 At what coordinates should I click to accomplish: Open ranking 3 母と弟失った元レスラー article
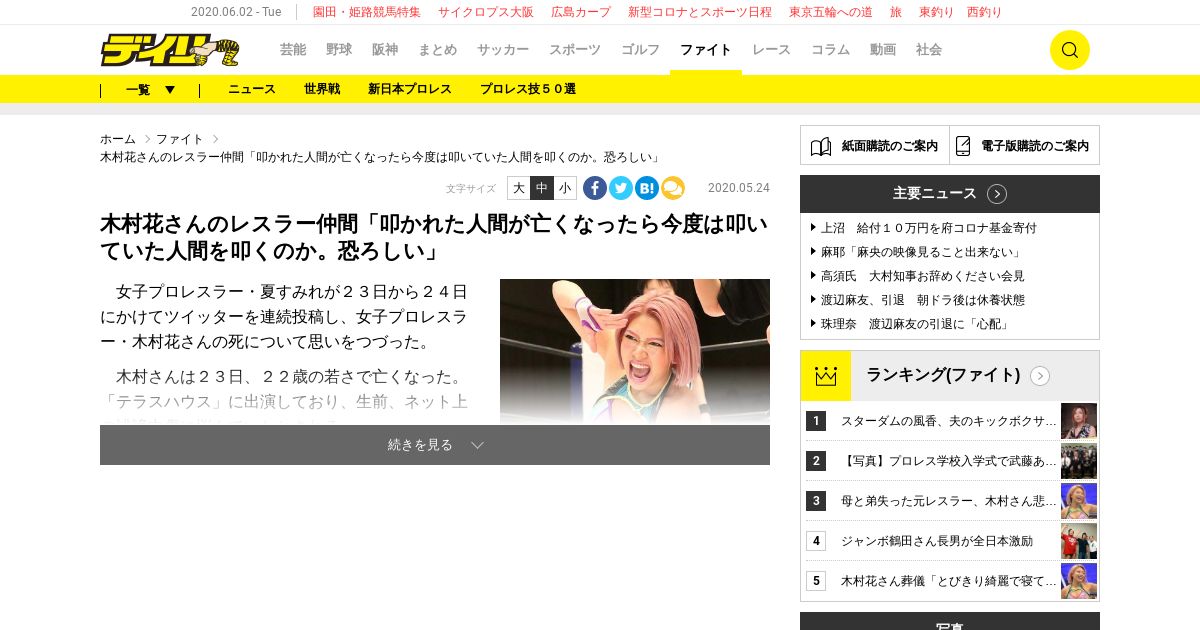pyautogui.click(x=948, y=501)
